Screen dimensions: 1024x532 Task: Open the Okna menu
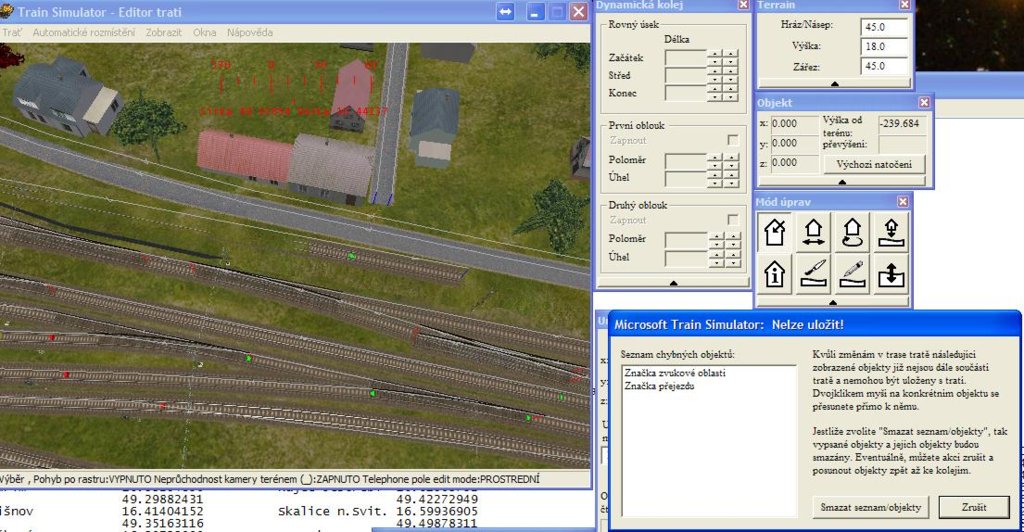click(x=204, y=32)
